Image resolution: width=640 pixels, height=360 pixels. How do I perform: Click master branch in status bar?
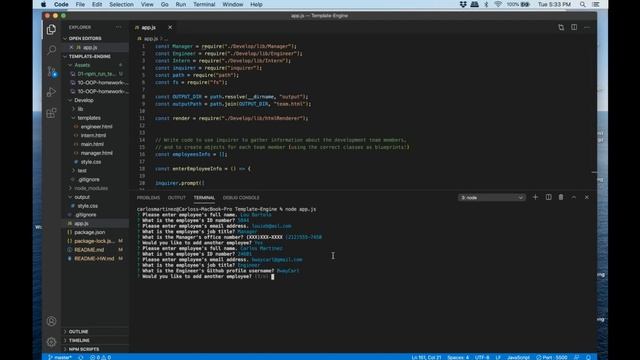pos(60,357)
